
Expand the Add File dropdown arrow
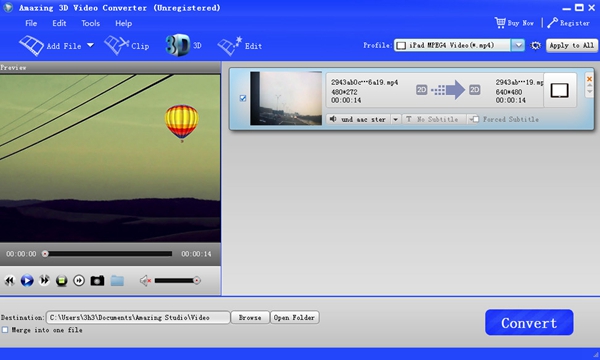pyautogui.click(x=90, y=45)
